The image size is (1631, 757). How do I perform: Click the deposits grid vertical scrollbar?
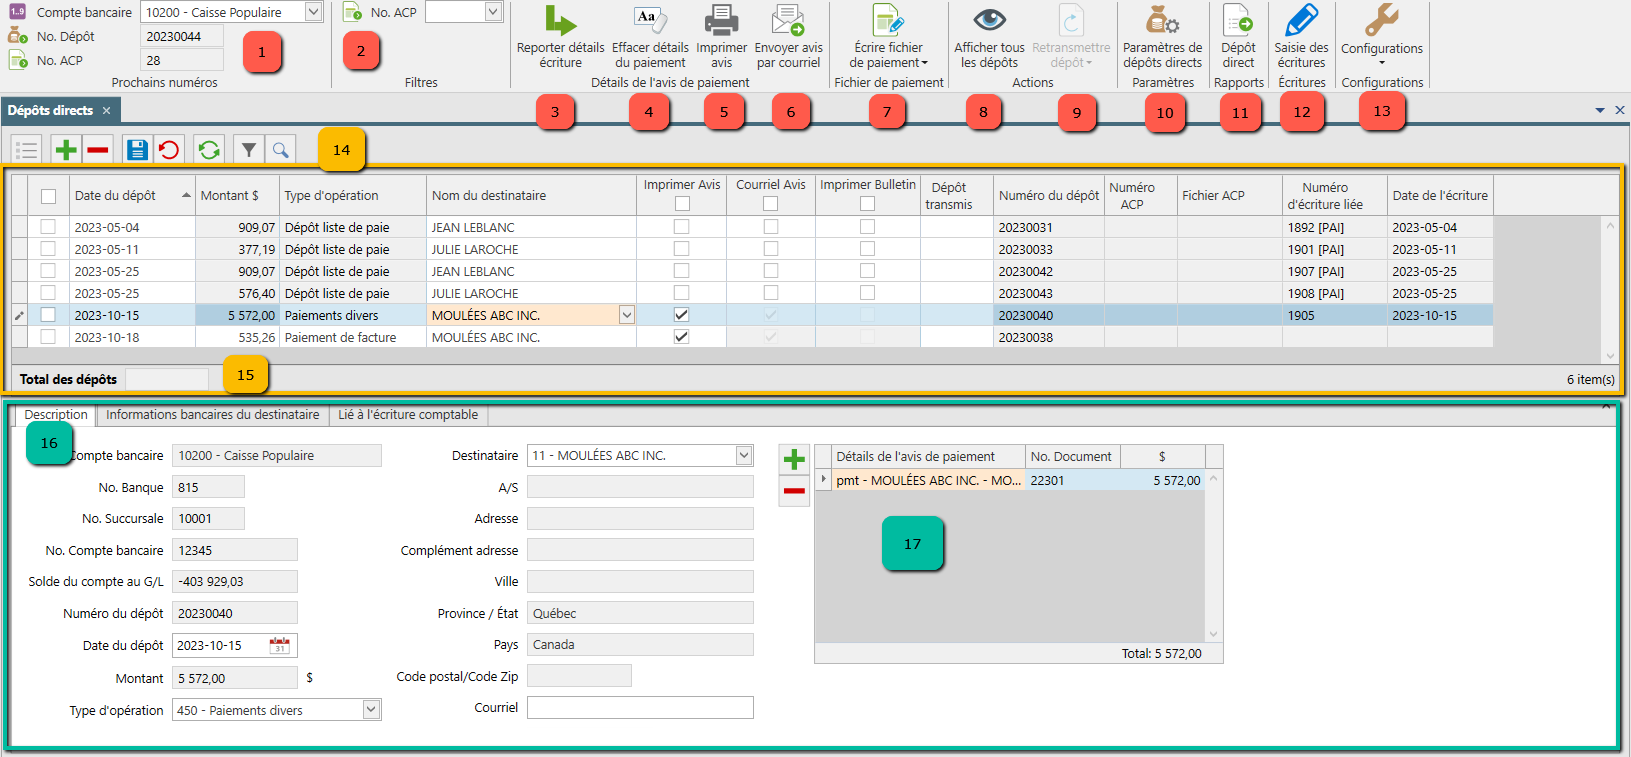1610,290
